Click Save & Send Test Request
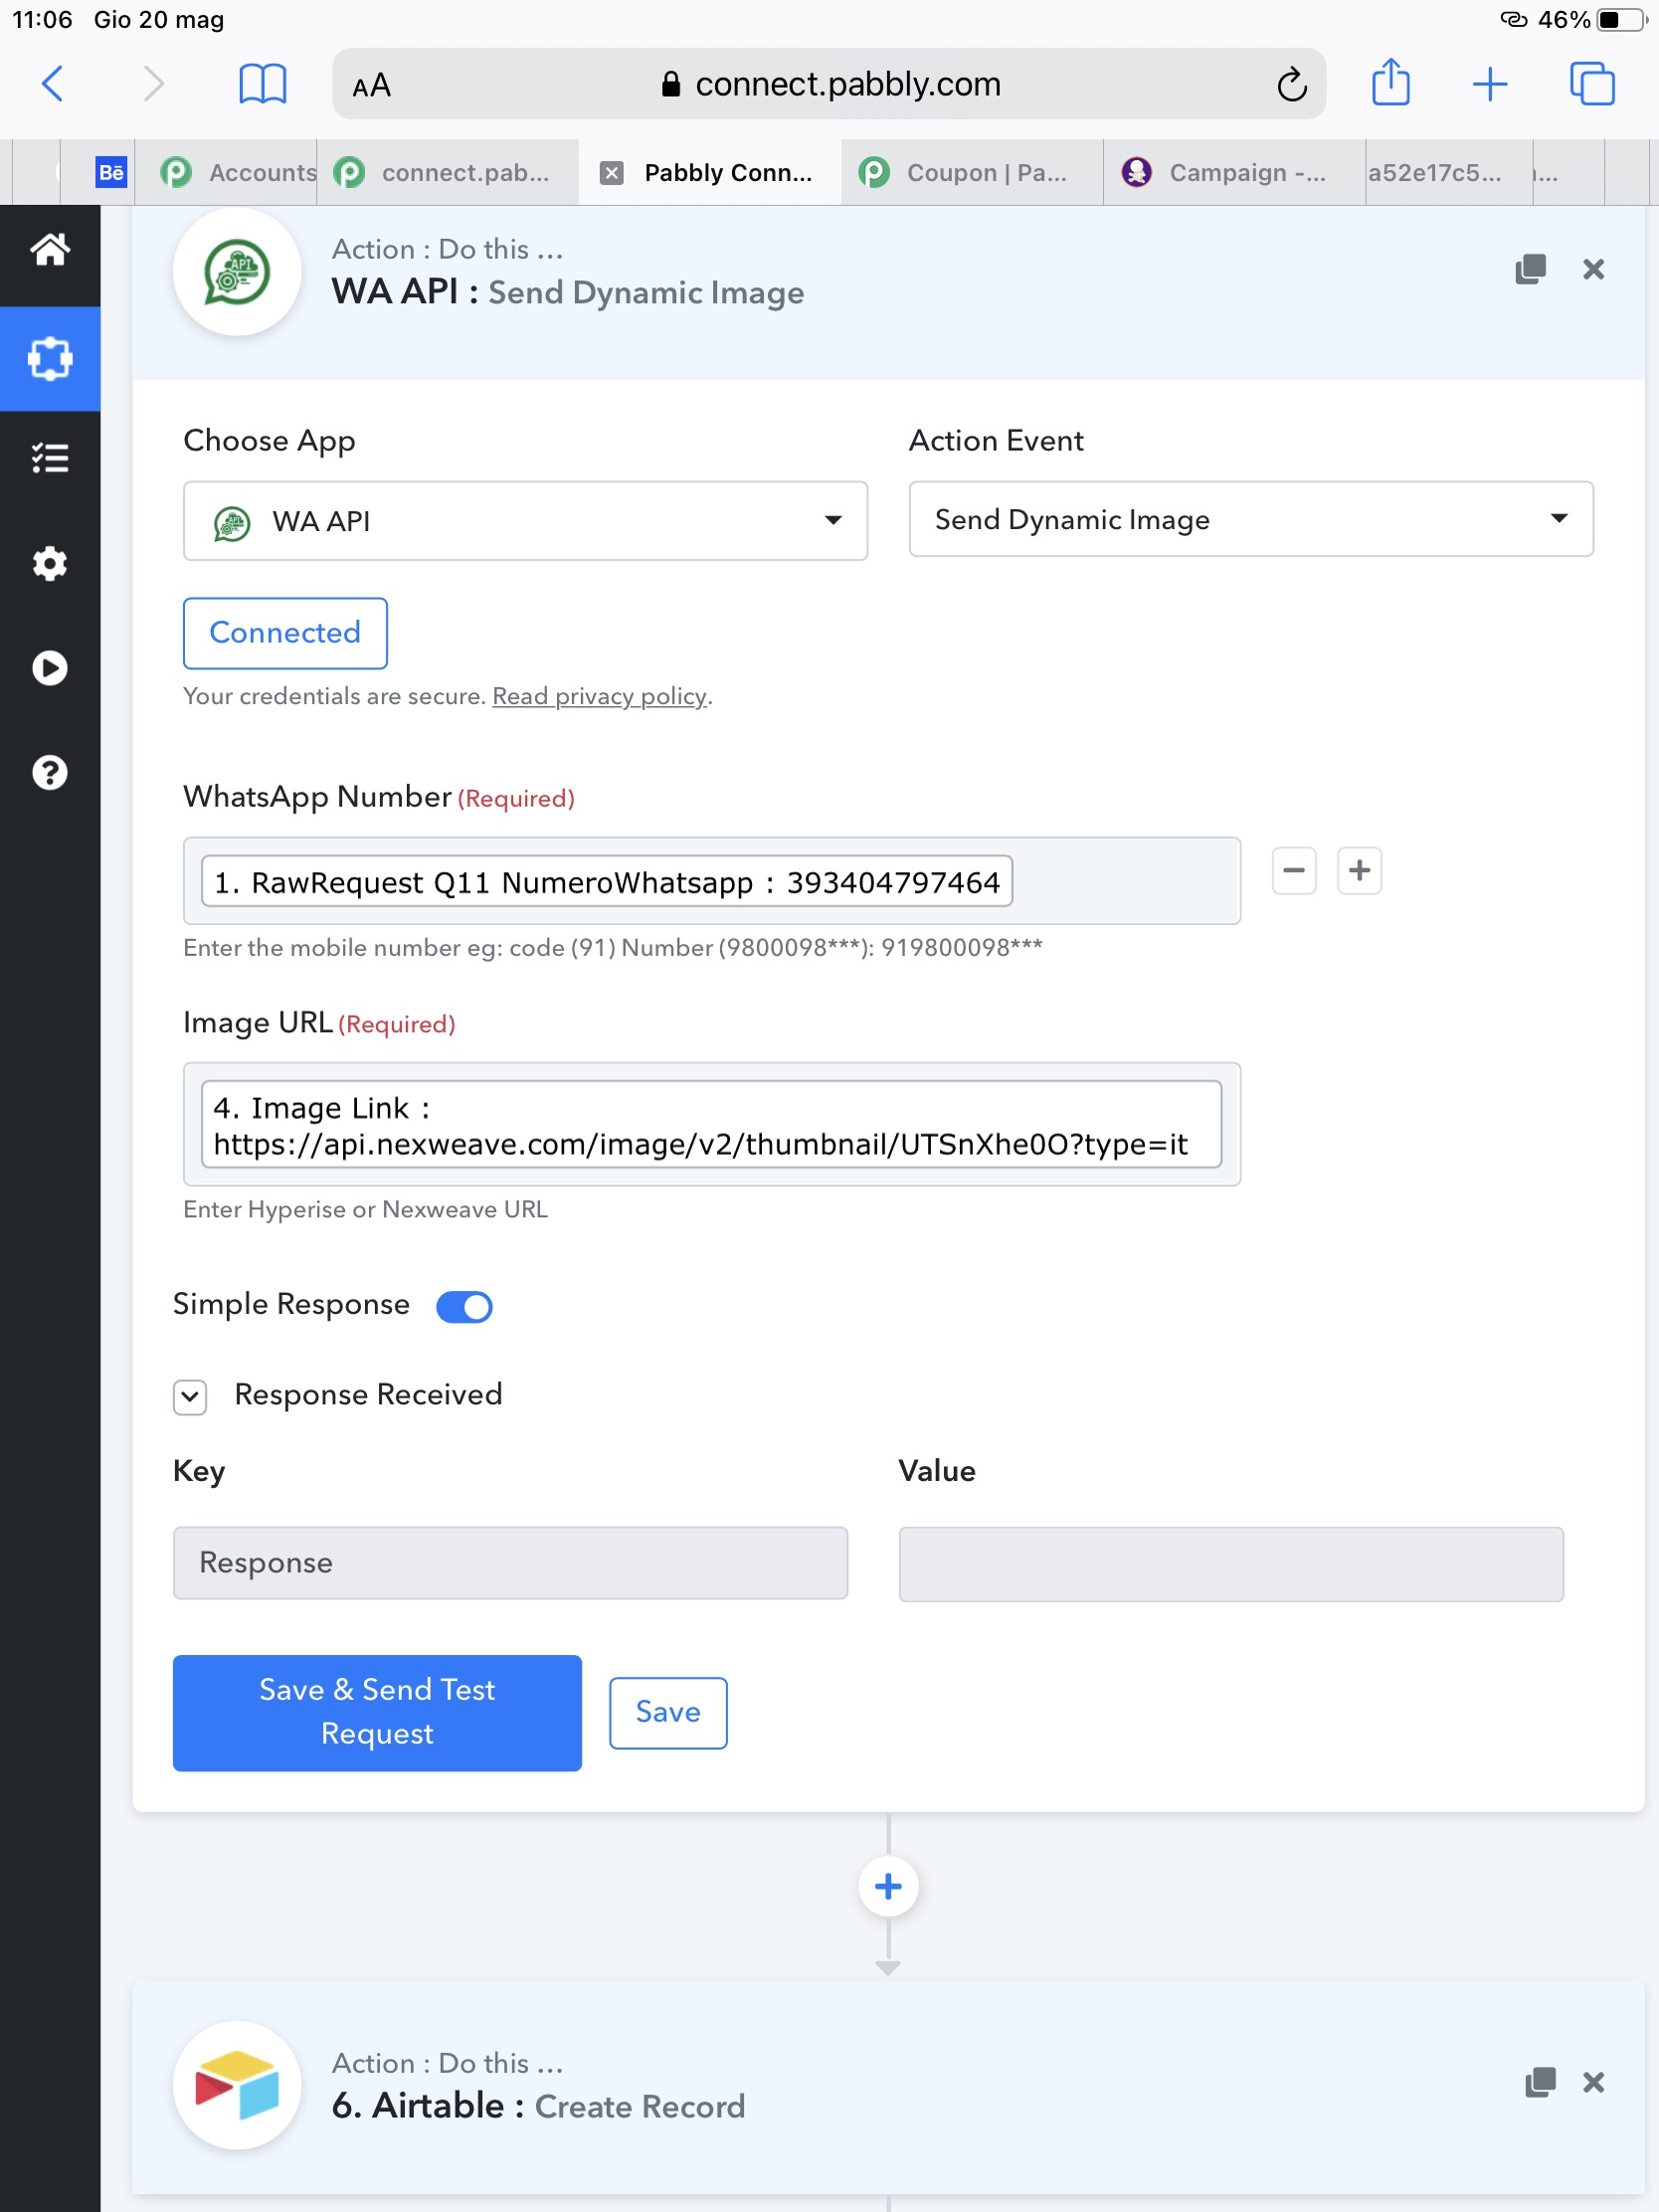Image resolution: width=1659 pixels, height=2212 pixels. coord(377,1713)
